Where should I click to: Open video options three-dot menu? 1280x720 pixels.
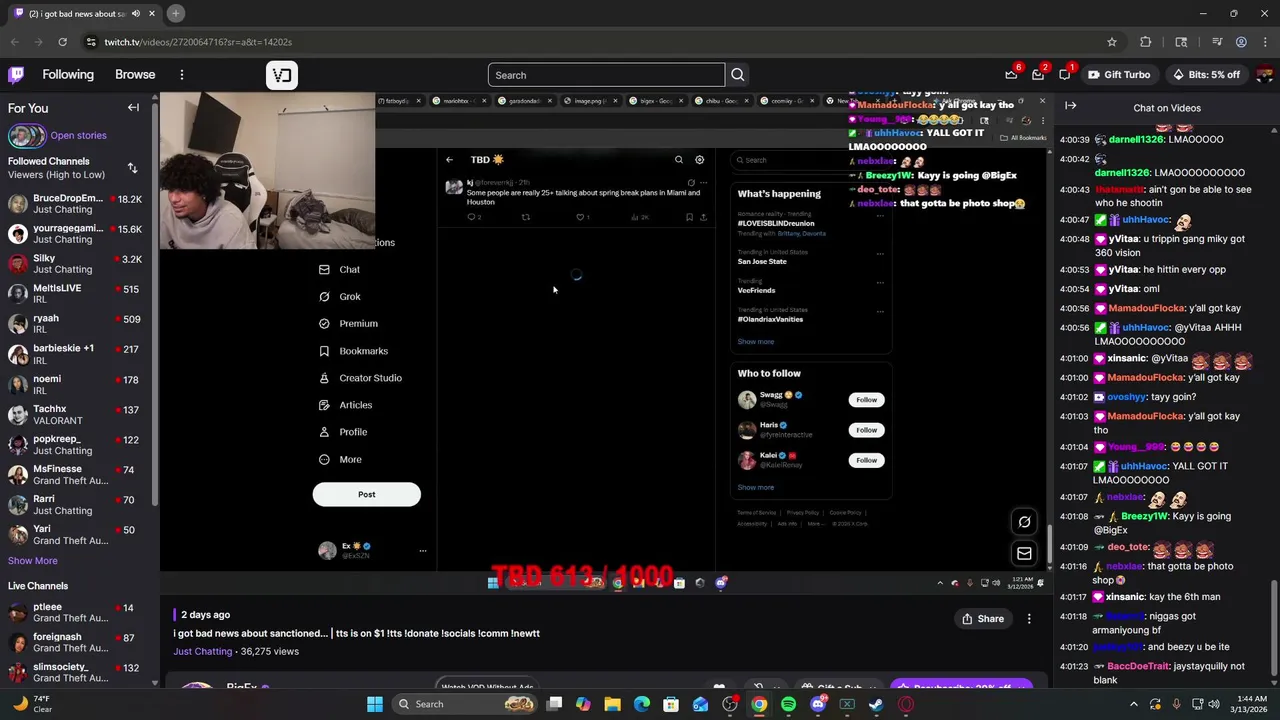[1029, 619]
